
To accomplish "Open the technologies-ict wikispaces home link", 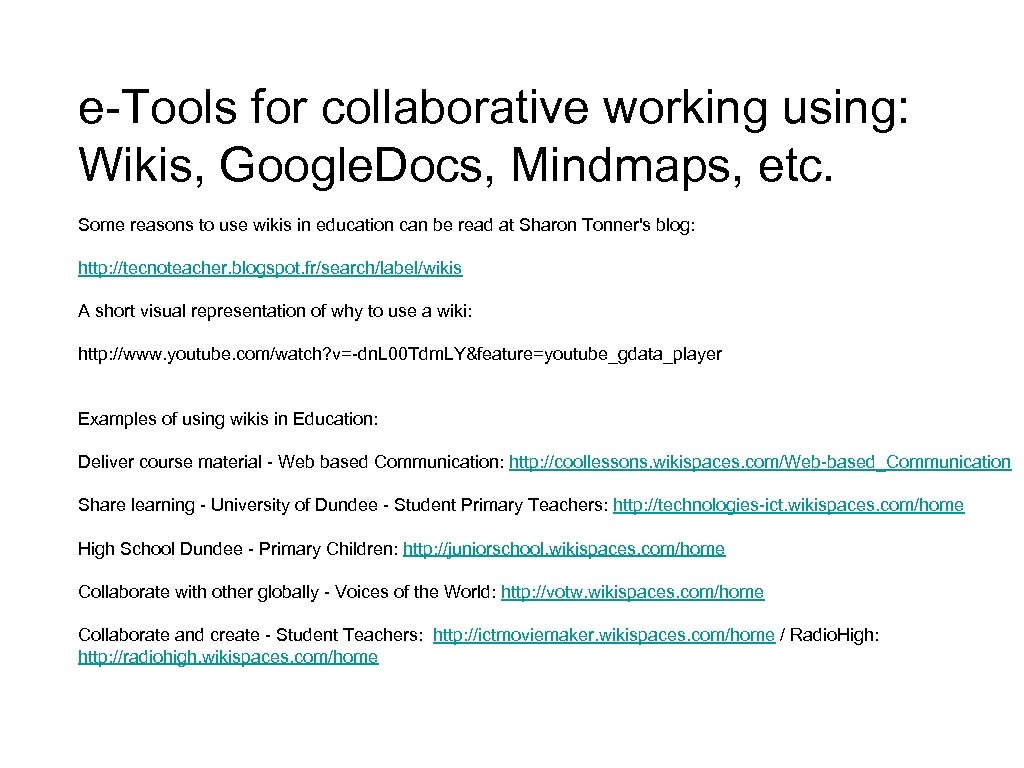I will click(787, 505).
